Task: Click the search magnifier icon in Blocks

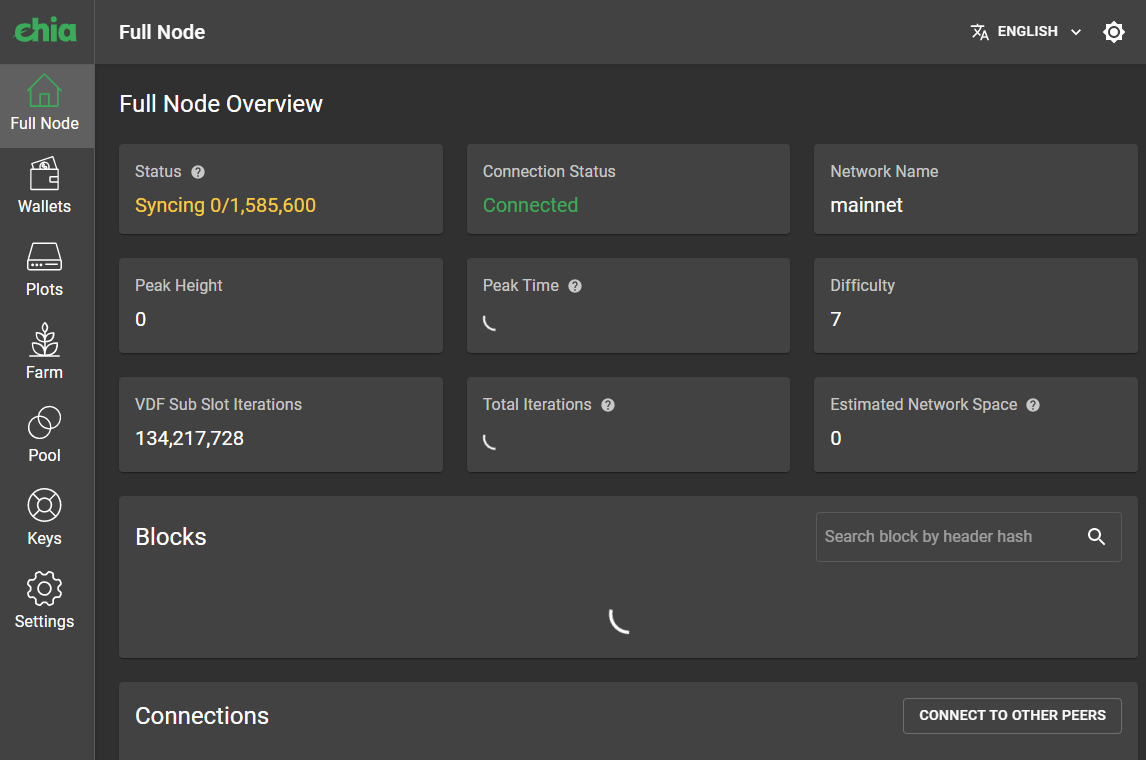Action: click(x=1096, y=536)
